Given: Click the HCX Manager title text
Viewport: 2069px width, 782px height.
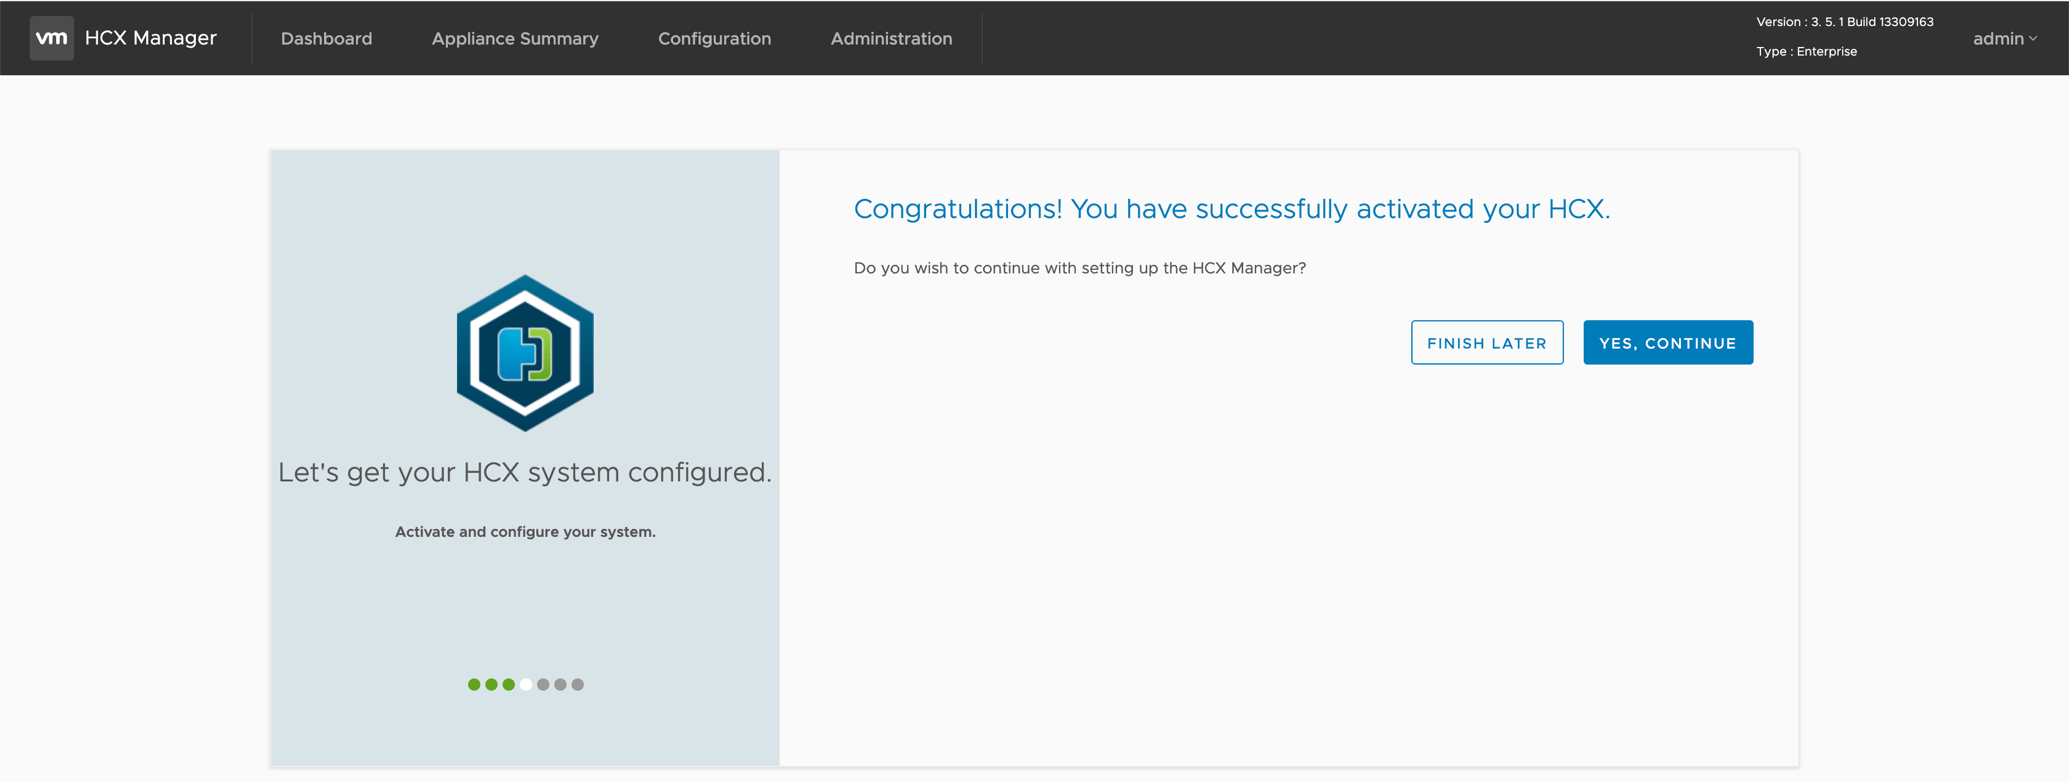Looking at the screenshot, I should coord(150,38).
